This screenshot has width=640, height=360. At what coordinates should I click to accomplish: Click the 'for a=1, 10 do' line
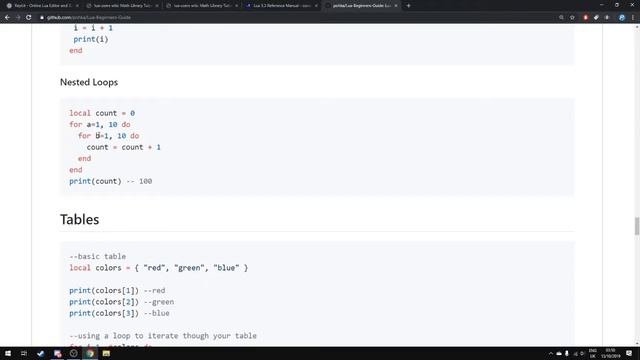(100, 124)
